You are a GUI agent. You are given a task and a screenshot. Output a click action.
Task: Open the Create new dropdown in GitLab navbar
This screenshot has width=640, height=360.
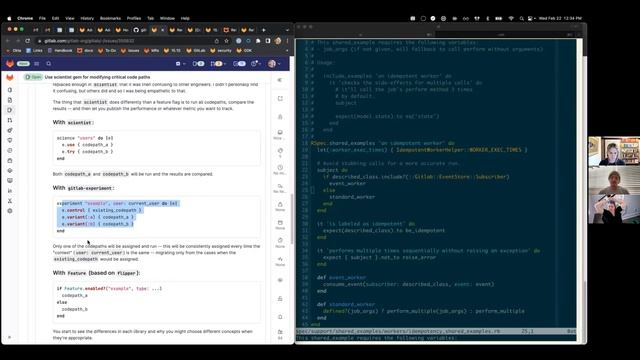180,64
